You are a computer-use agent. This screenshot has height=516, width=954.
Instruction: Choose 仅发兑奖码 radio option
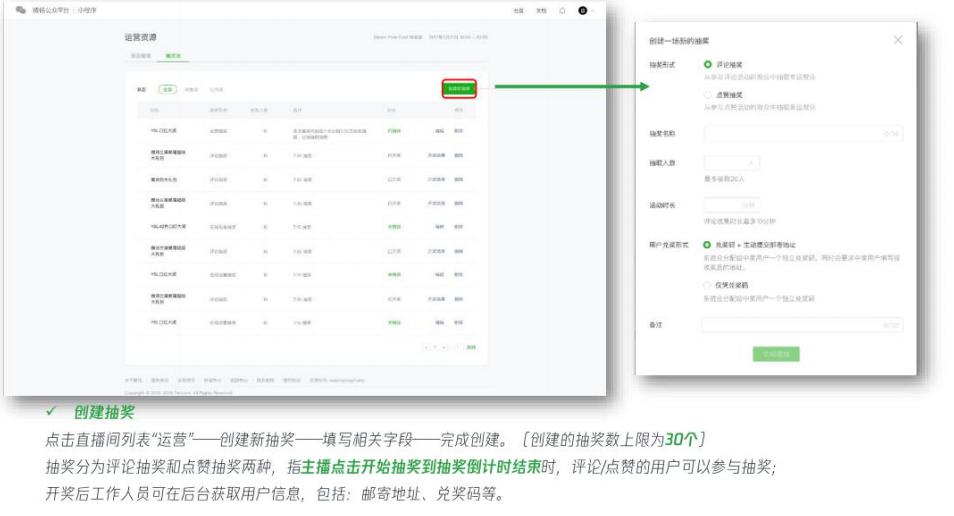708,285
